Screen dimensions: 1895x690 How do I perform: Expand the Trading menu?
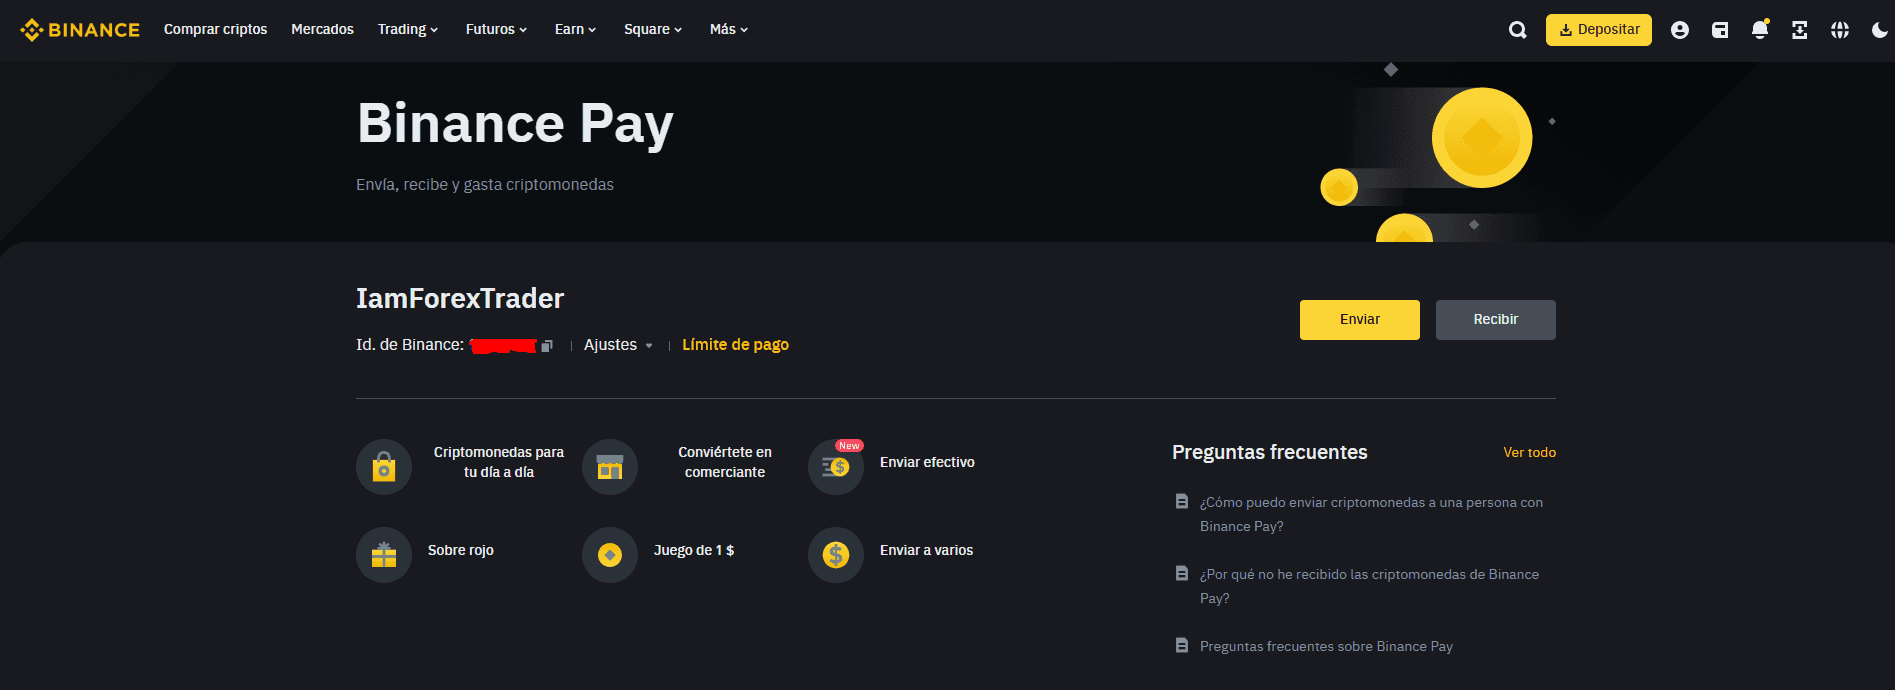coord(408,30)
